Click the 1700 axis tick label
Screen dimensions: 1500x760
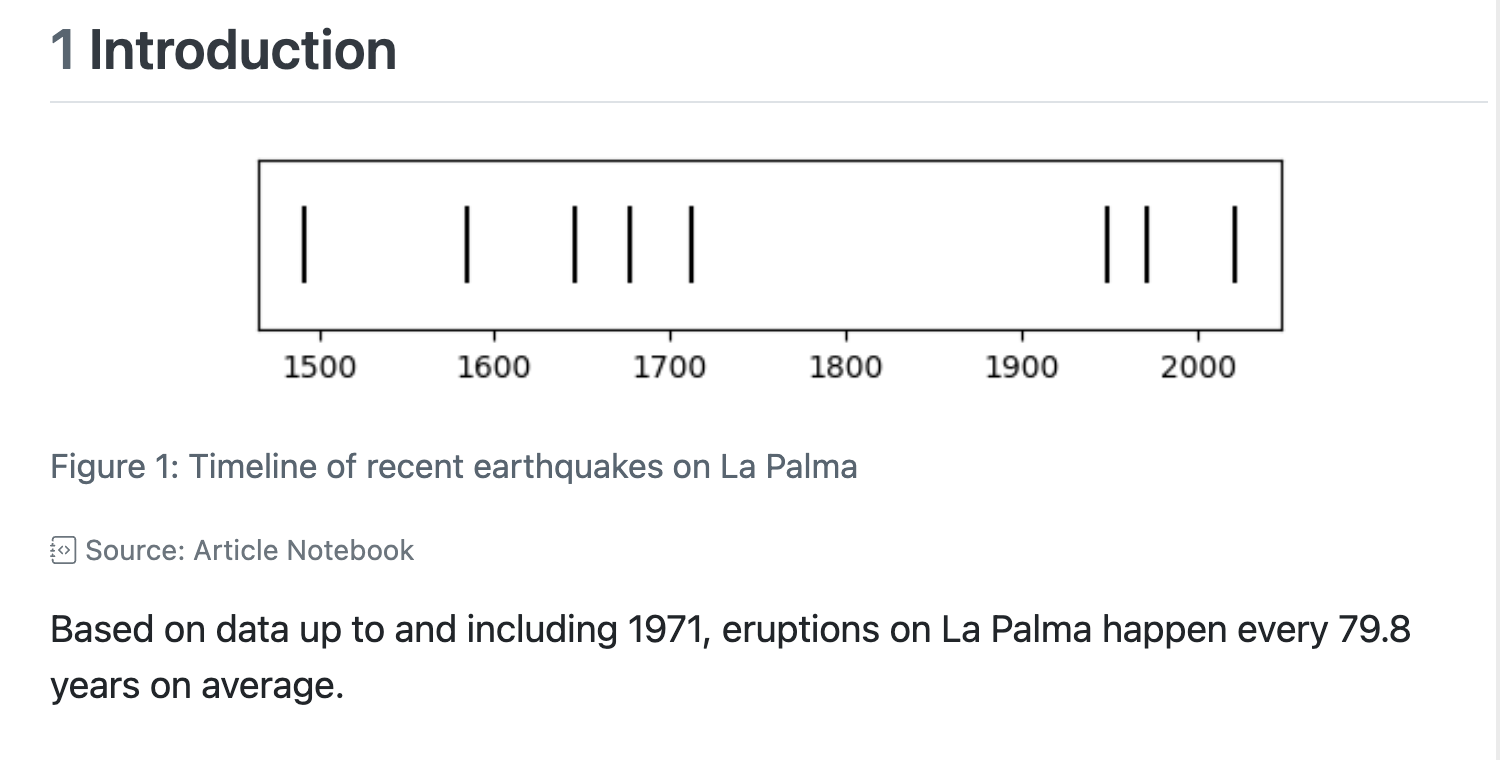coord(670,367)
